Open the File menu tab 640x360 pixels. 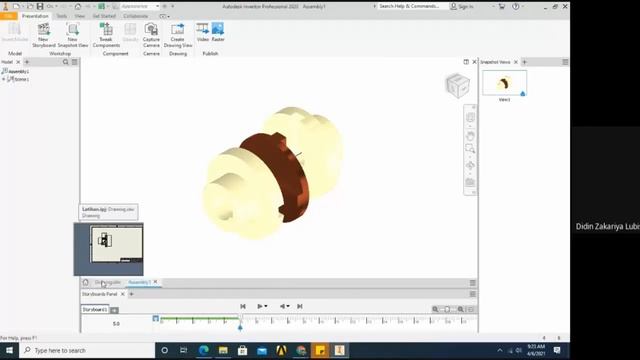tap(9, 16)
